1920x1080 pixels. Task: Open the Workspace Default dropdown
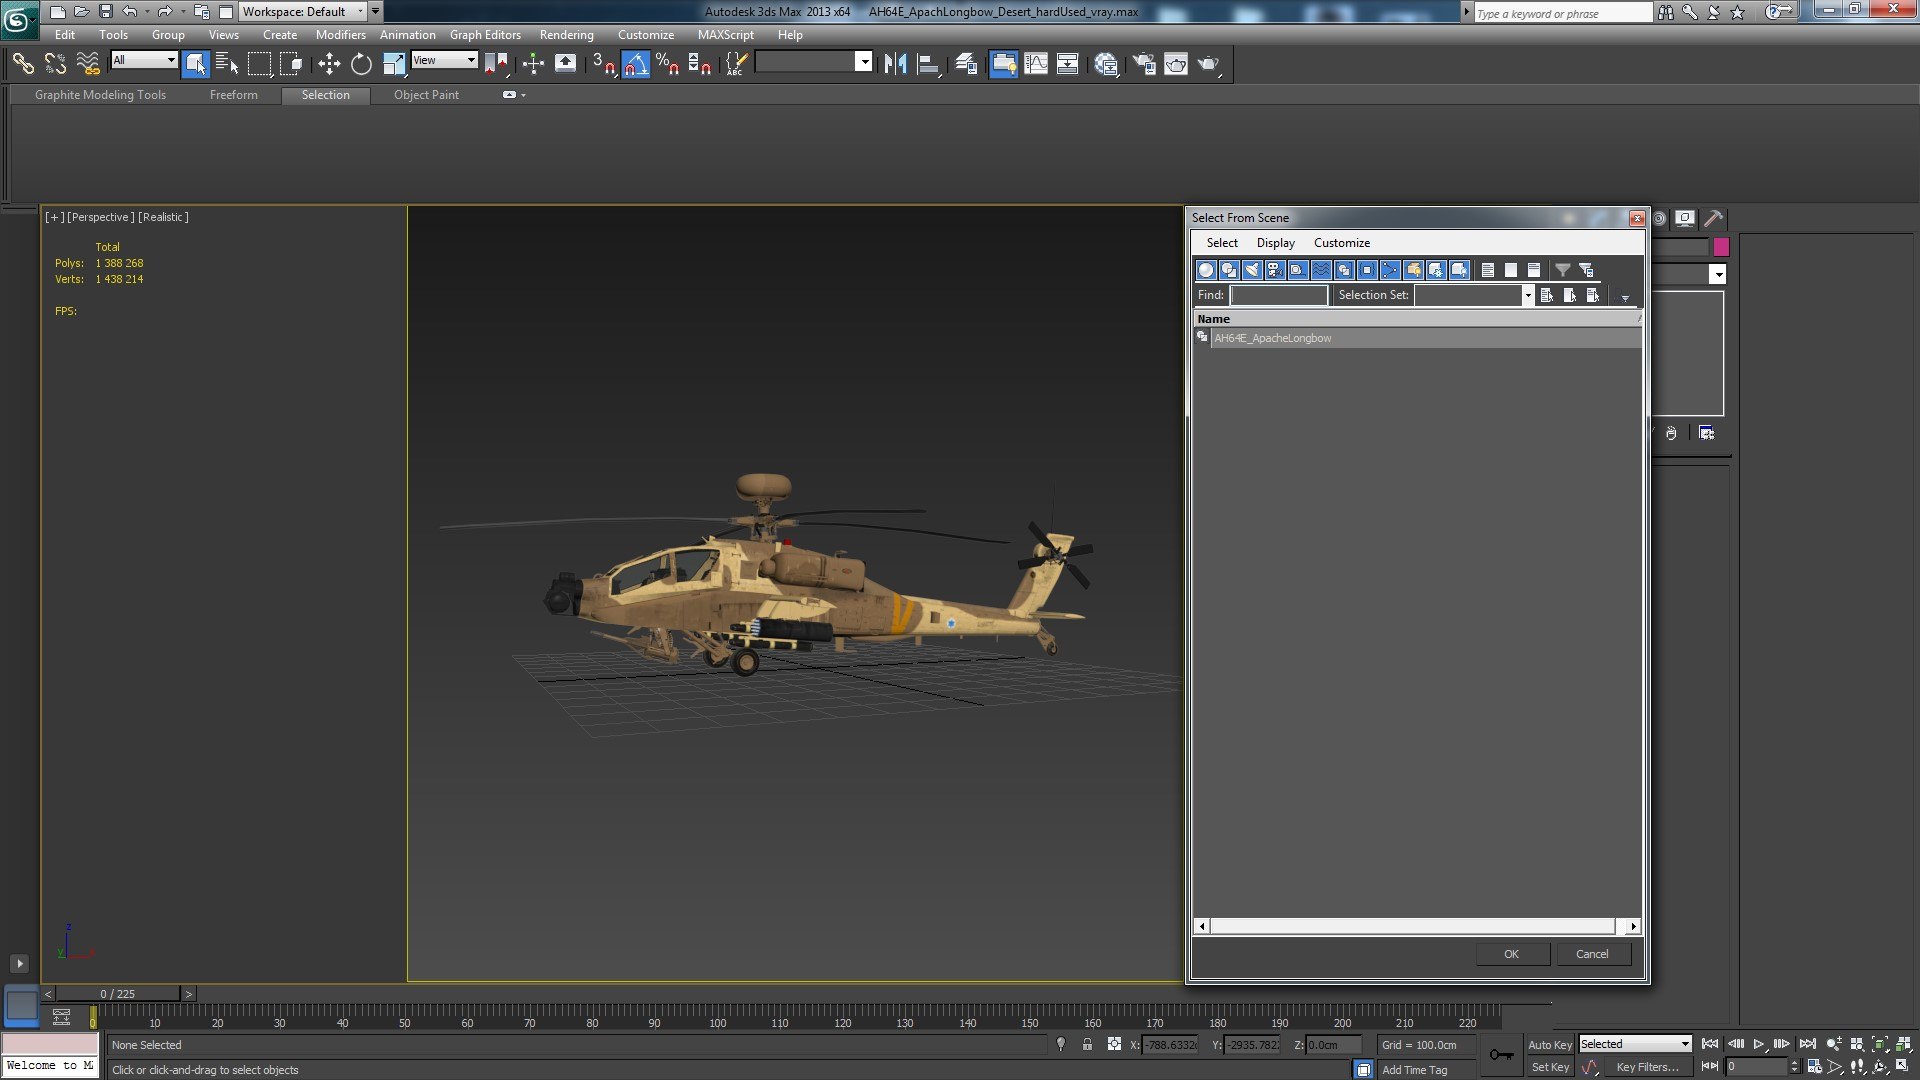click(303, 12)
